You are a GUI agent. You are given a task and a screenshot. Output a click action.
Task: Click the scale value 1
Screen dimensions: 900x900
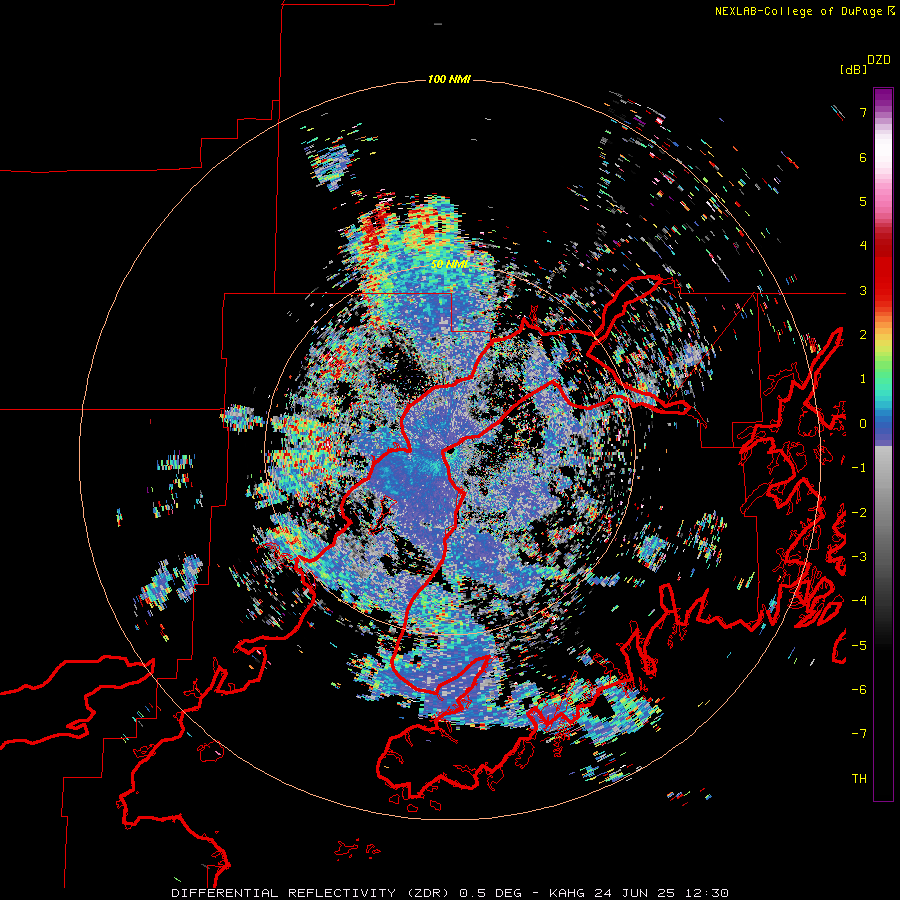tap(863, 379)
